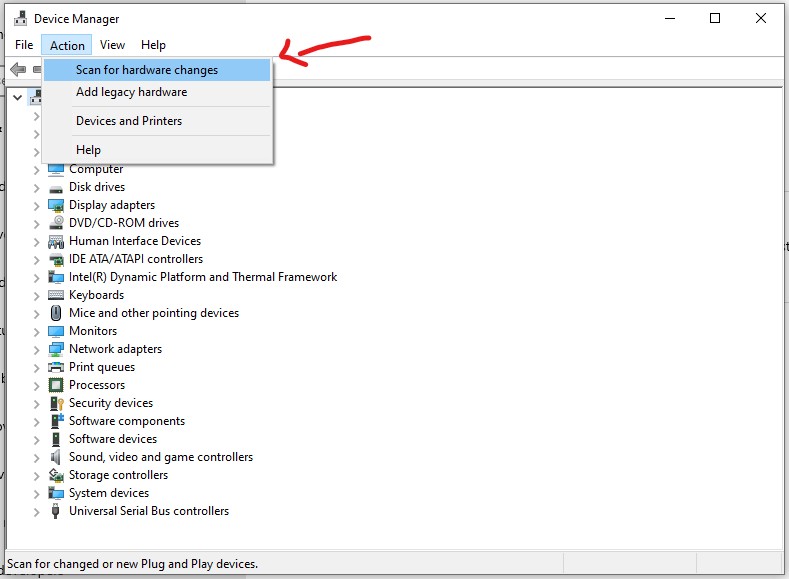Select the Storage controllers label

(118, 475)
